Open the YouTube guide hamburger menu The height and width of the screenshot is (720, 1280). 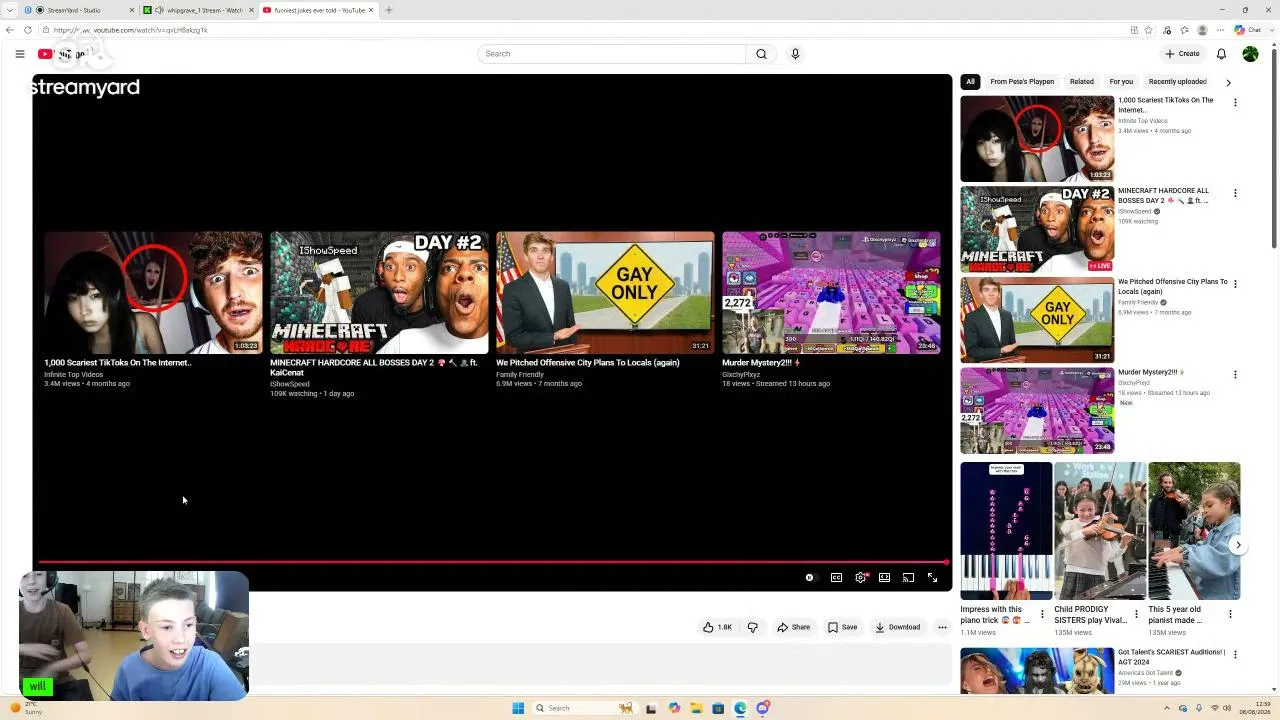(20, 54)
